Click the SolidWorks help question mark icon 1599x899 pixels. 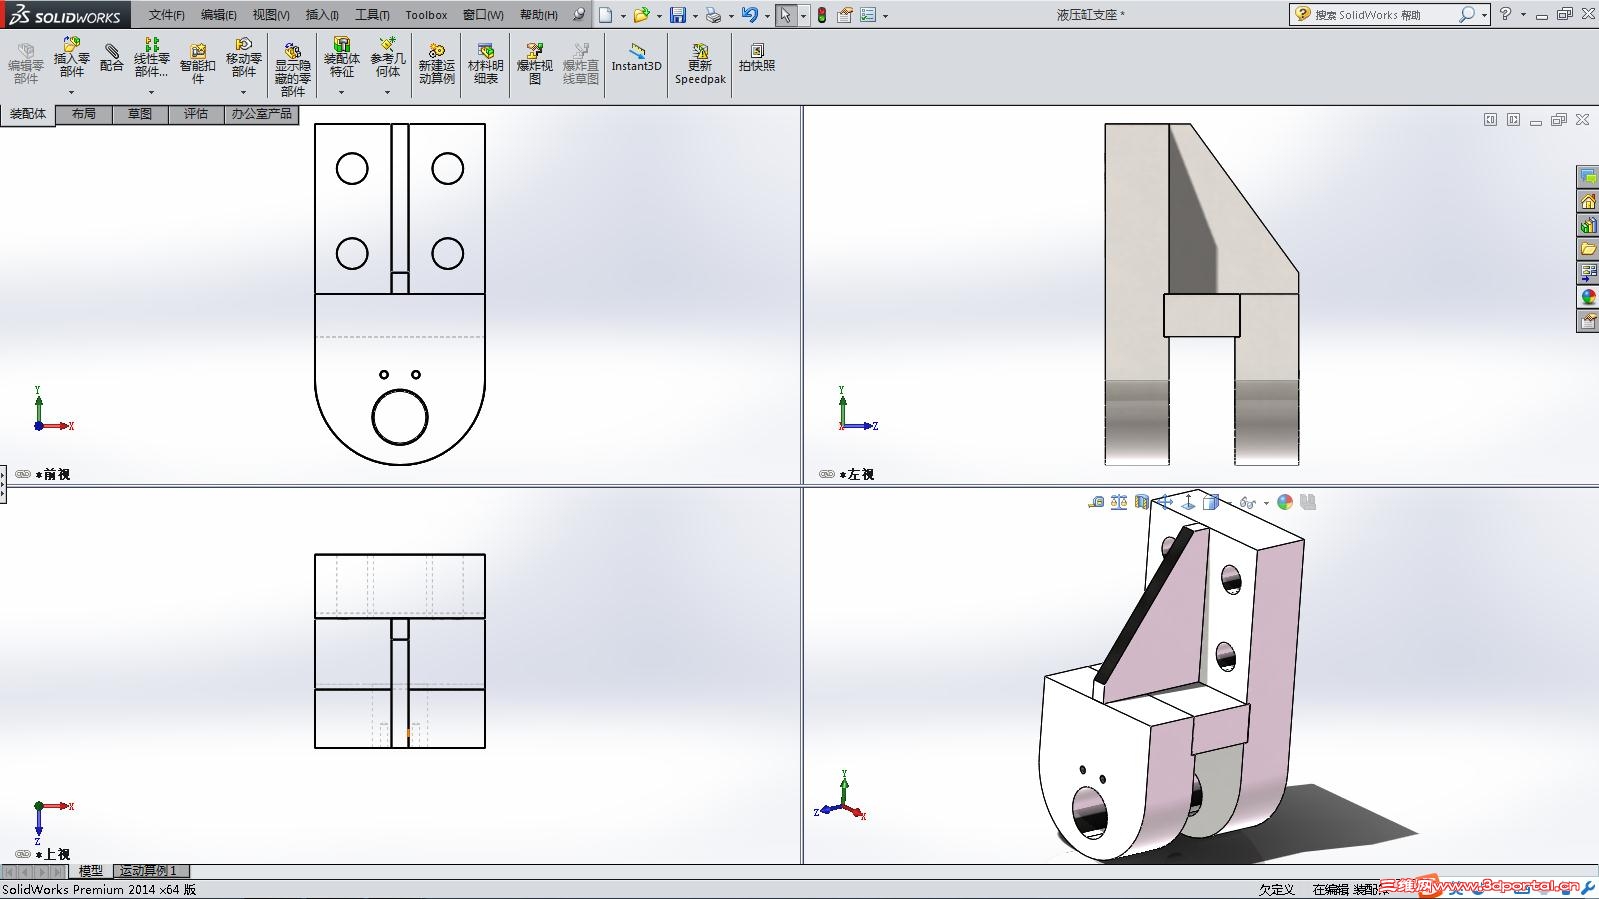coord(1505,14)
